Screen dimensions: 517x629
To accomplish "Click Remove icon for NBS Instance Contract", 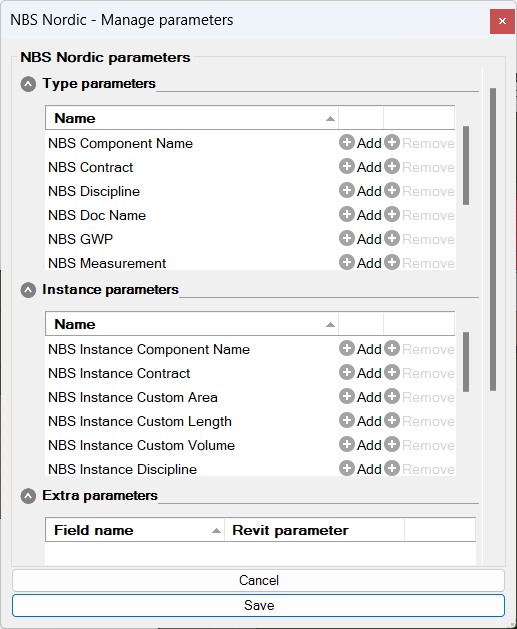I will click(392, 373).
